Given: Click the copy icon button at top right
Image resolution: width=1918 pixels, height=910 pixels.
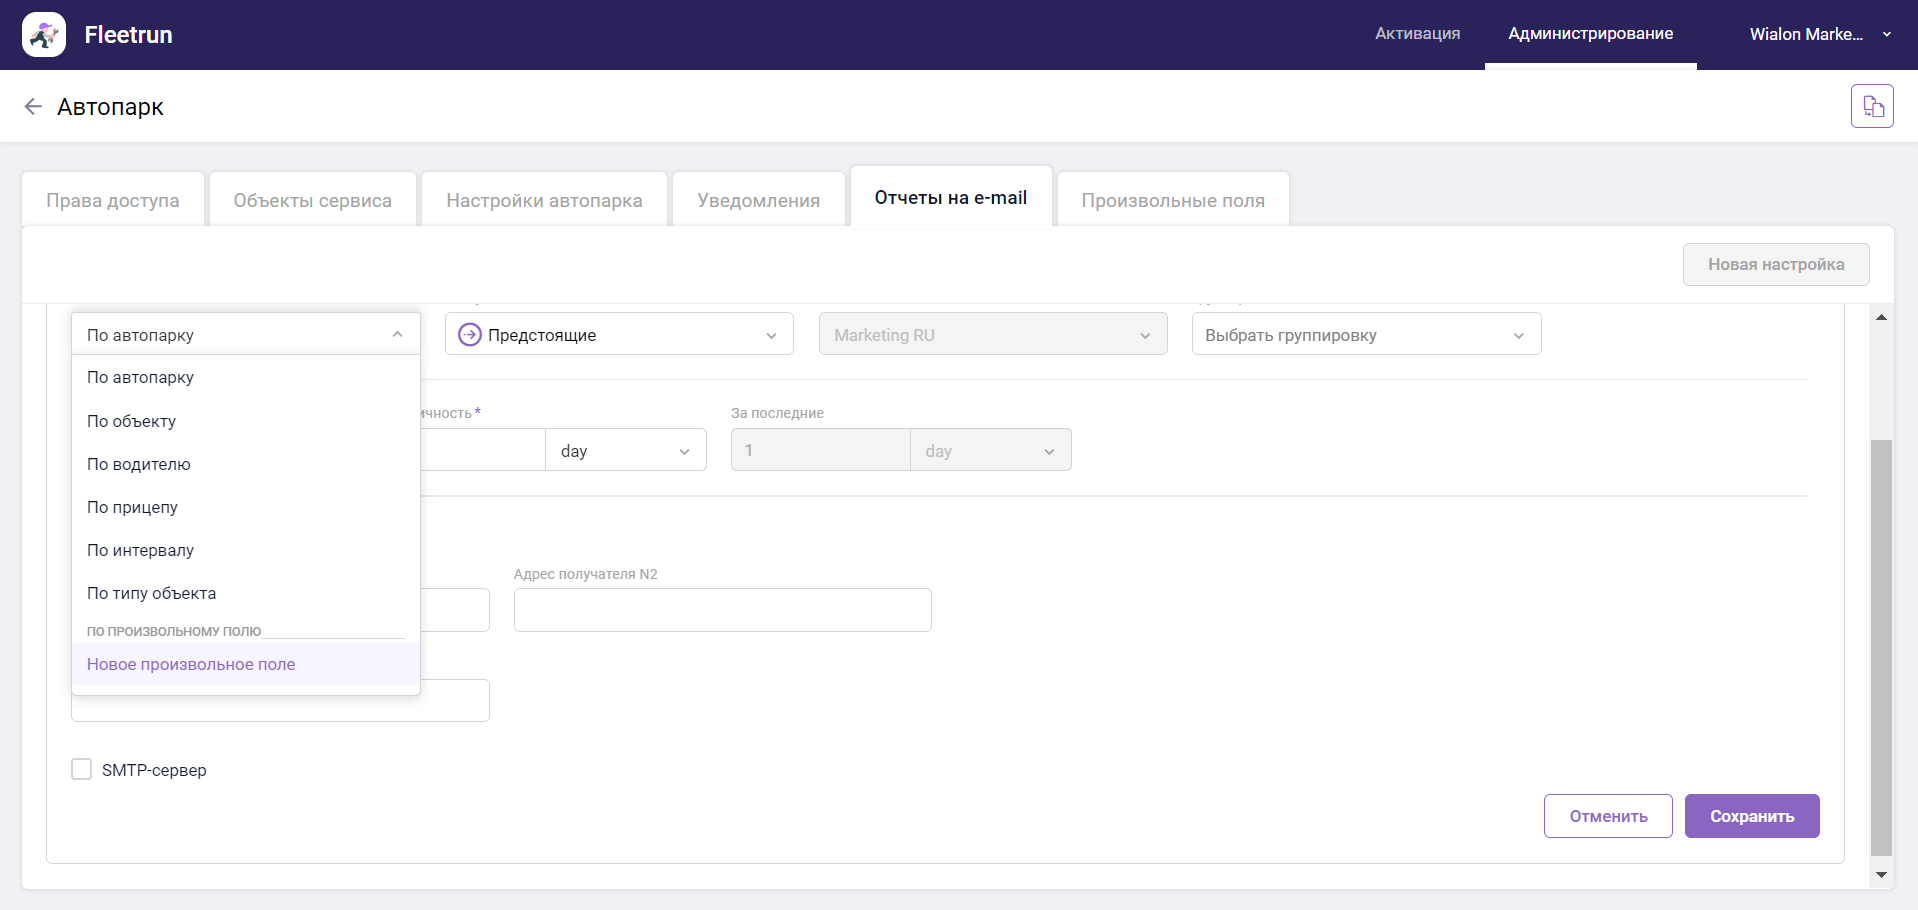Looking at the screenshot, I should [1872, 106].
